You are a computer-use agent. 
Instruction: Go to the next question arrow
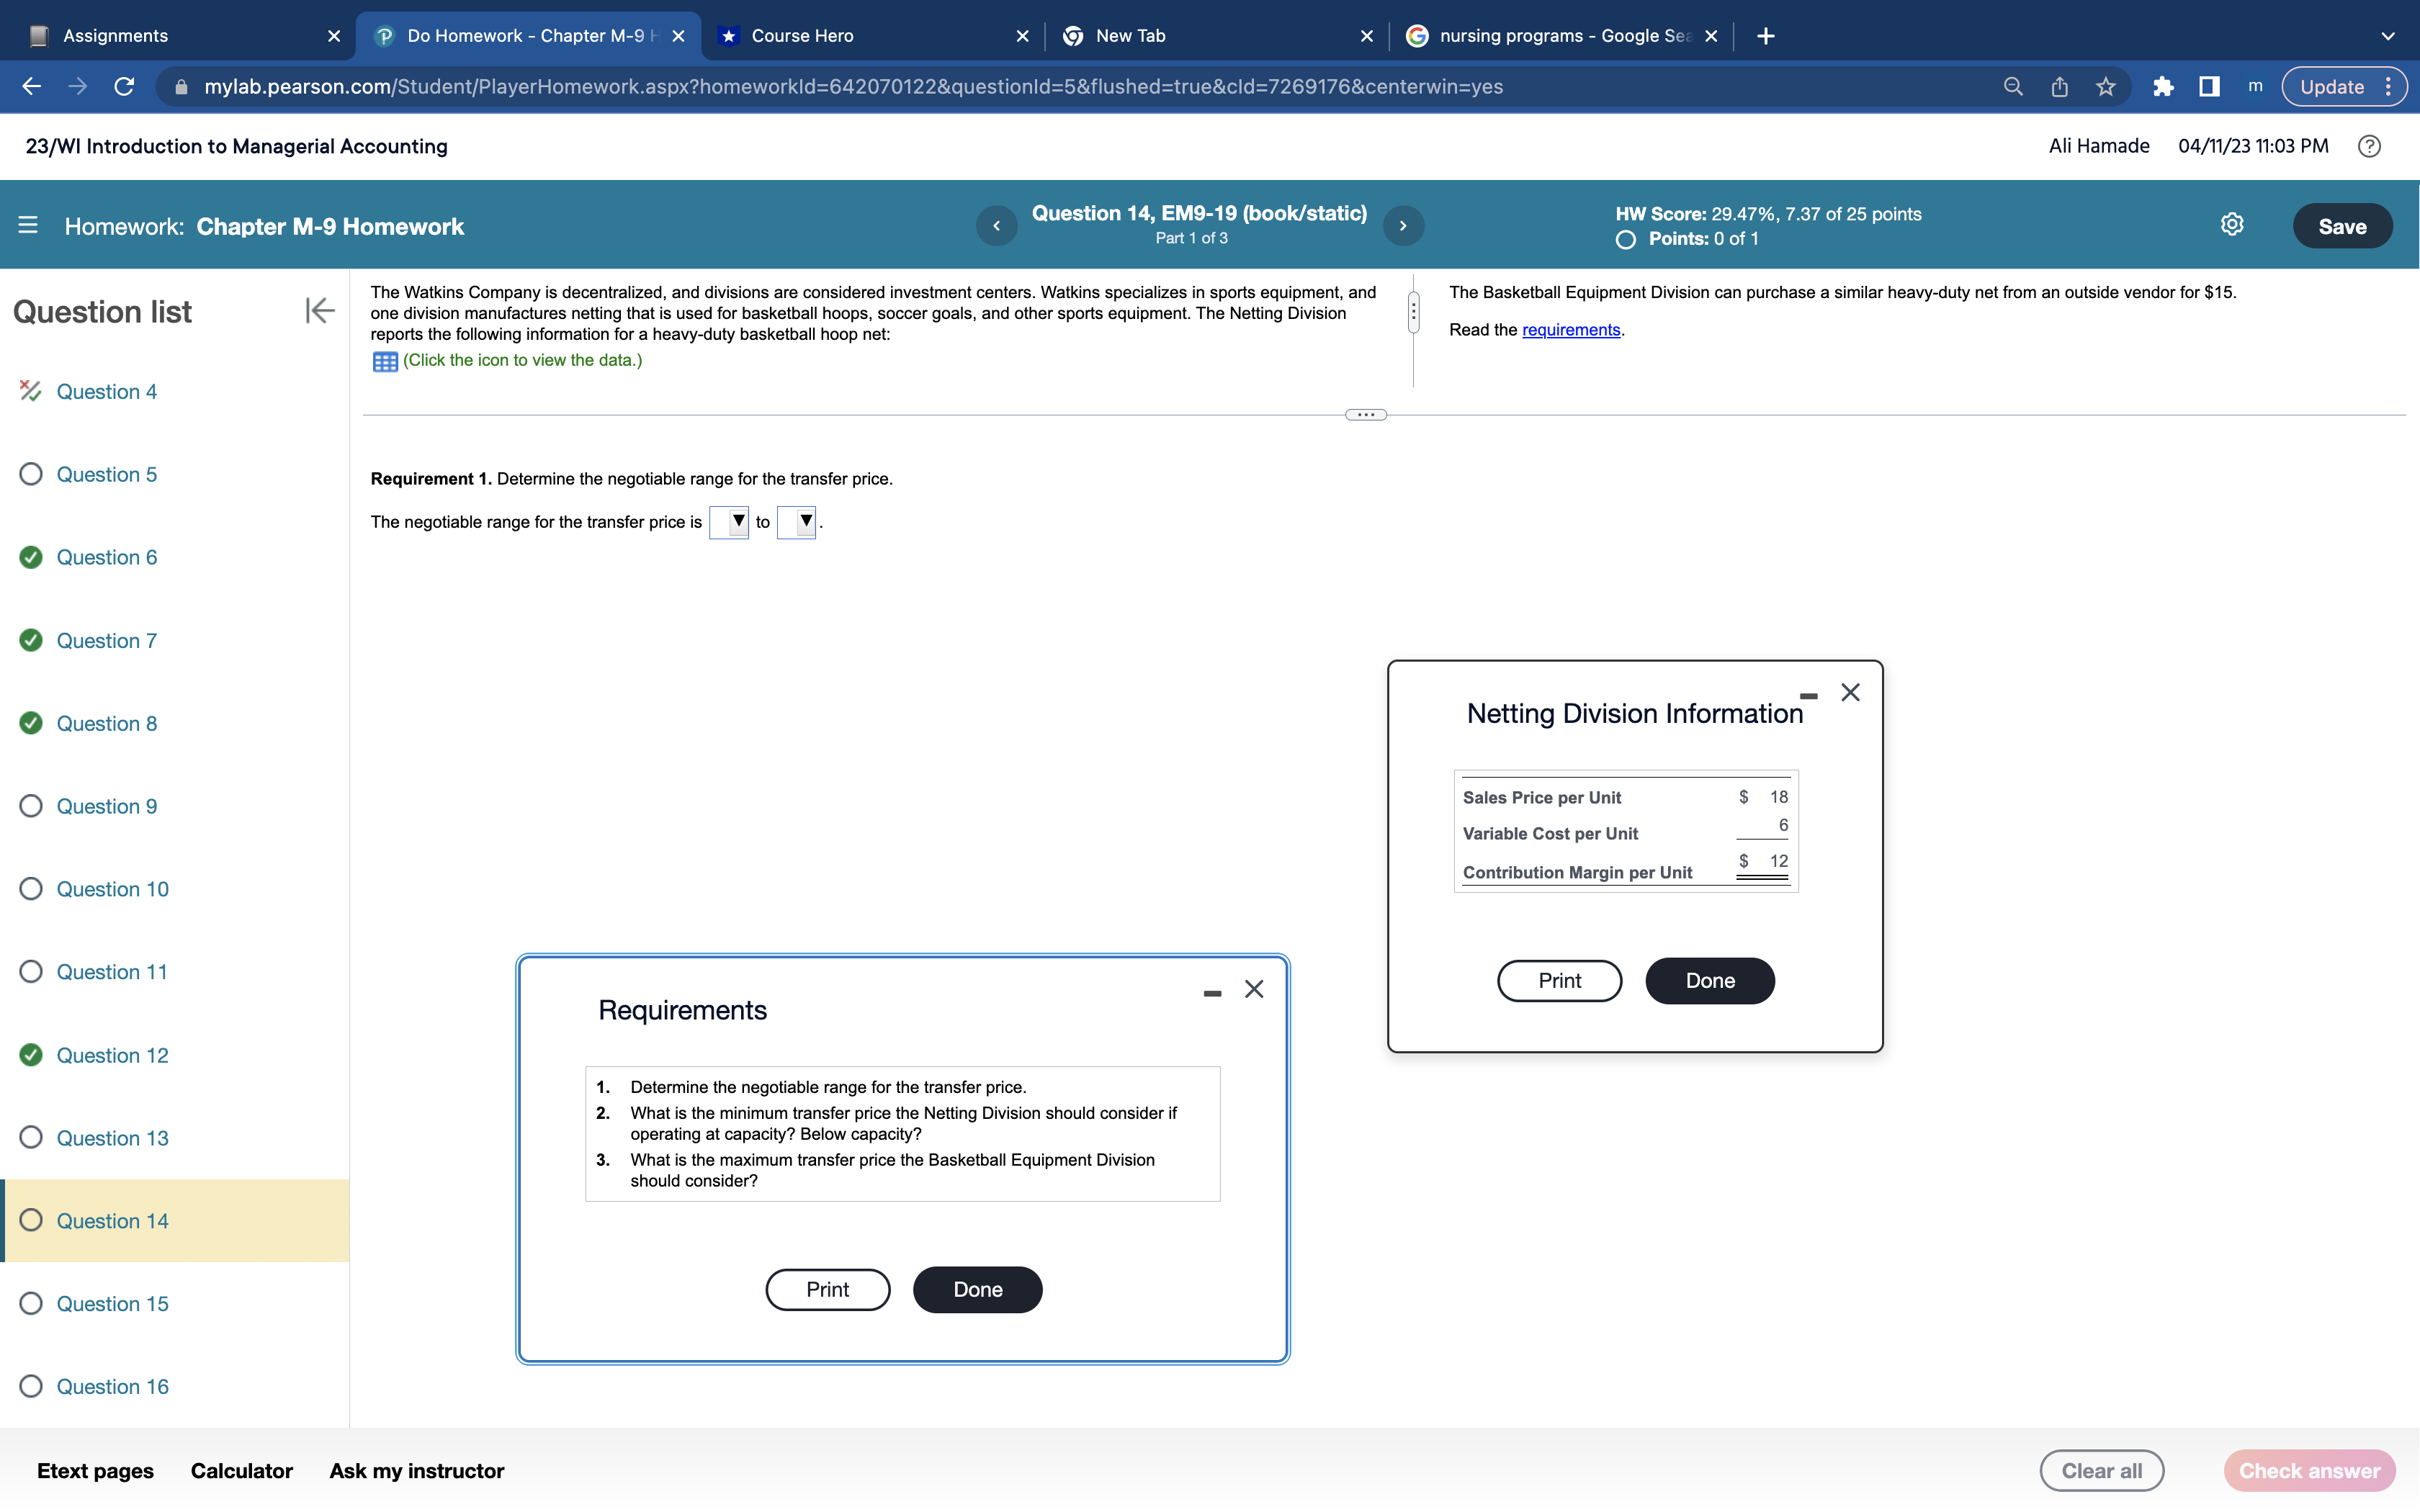1403,226
